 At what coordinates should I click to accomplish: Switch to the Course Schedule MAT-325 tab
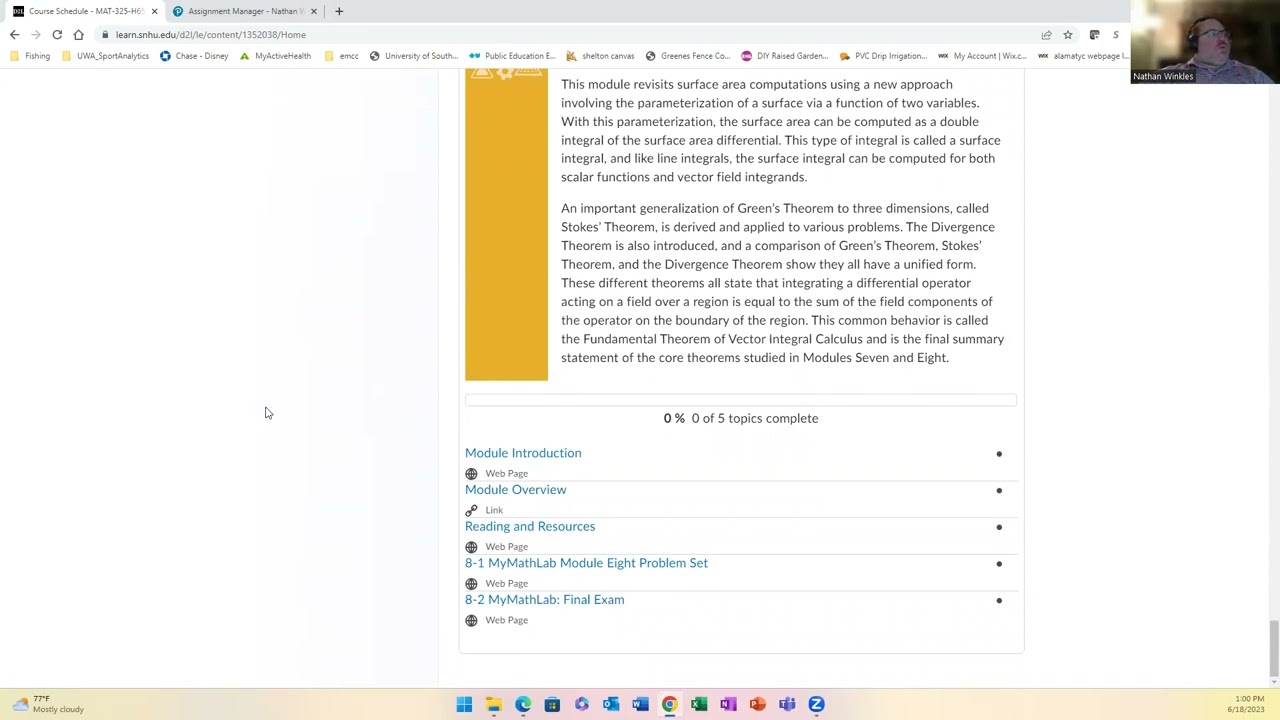(84, 11)
